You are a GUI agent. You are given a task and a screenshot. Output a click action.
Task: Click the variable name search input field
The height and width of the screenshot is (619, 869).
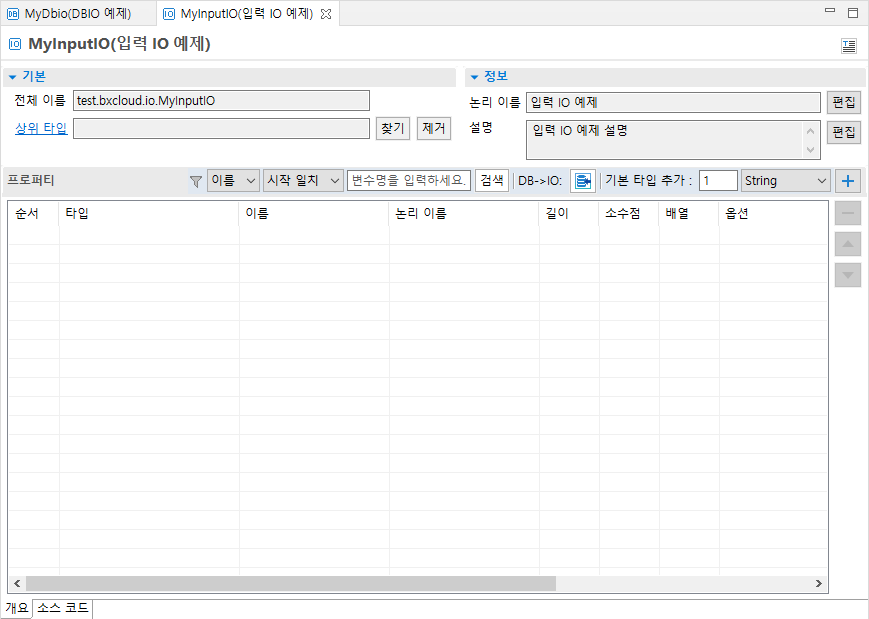click(x=409, y=181)
